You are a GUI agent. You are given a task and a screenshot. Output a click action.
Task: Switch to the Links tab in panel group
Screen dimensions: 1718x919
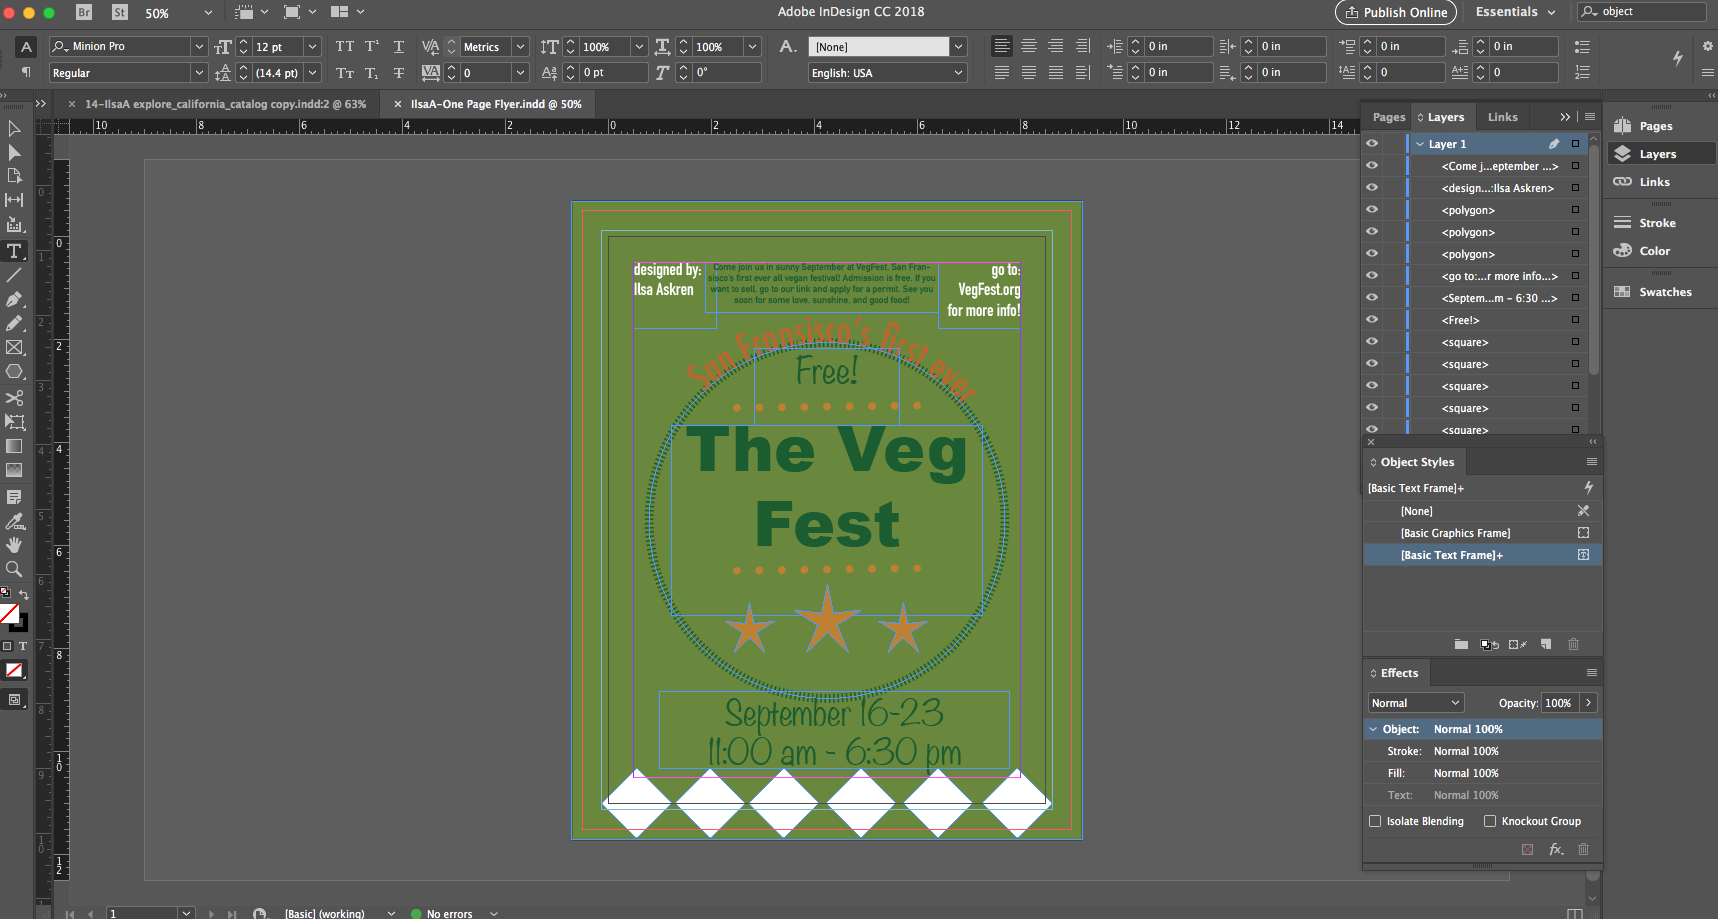(x=1502, y=117)
